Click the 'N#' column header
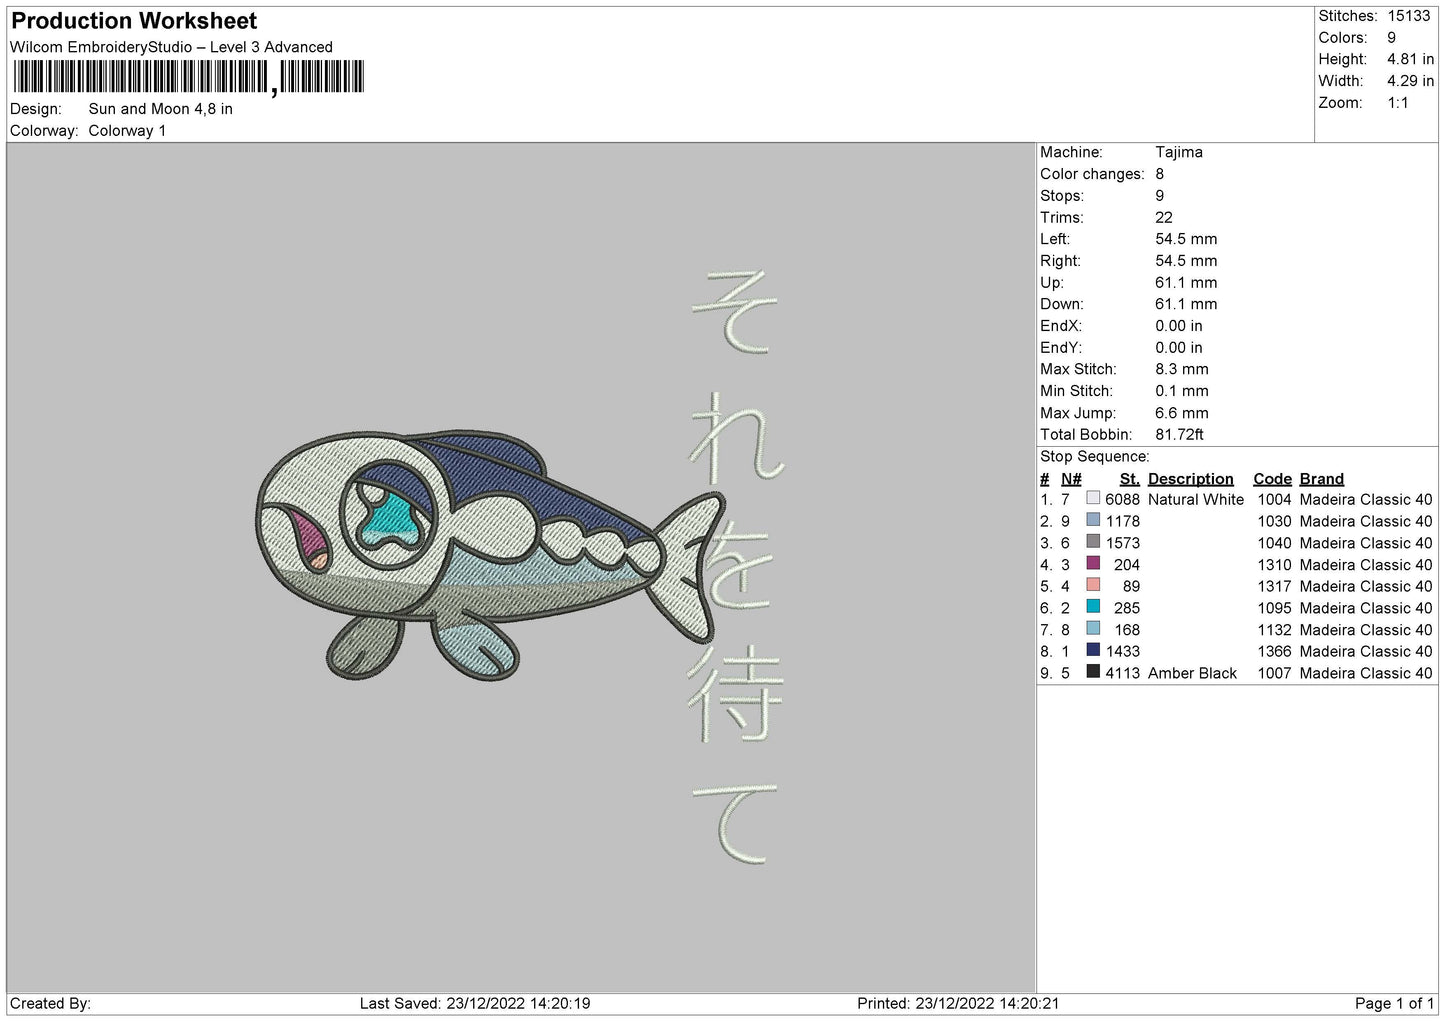 click(1071, 479)
